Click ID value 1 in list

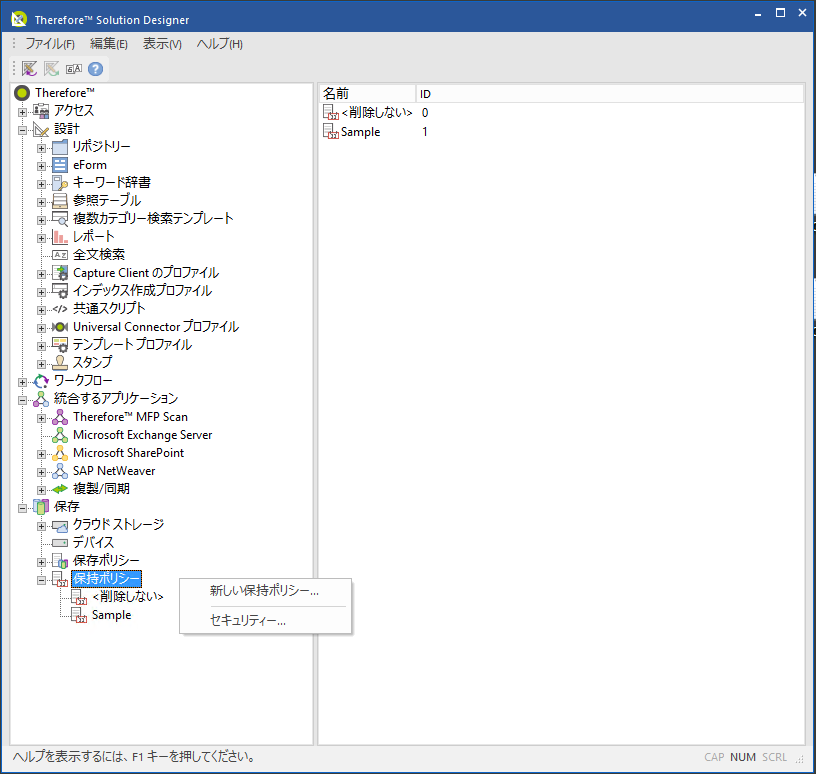(x=425, y=132)
